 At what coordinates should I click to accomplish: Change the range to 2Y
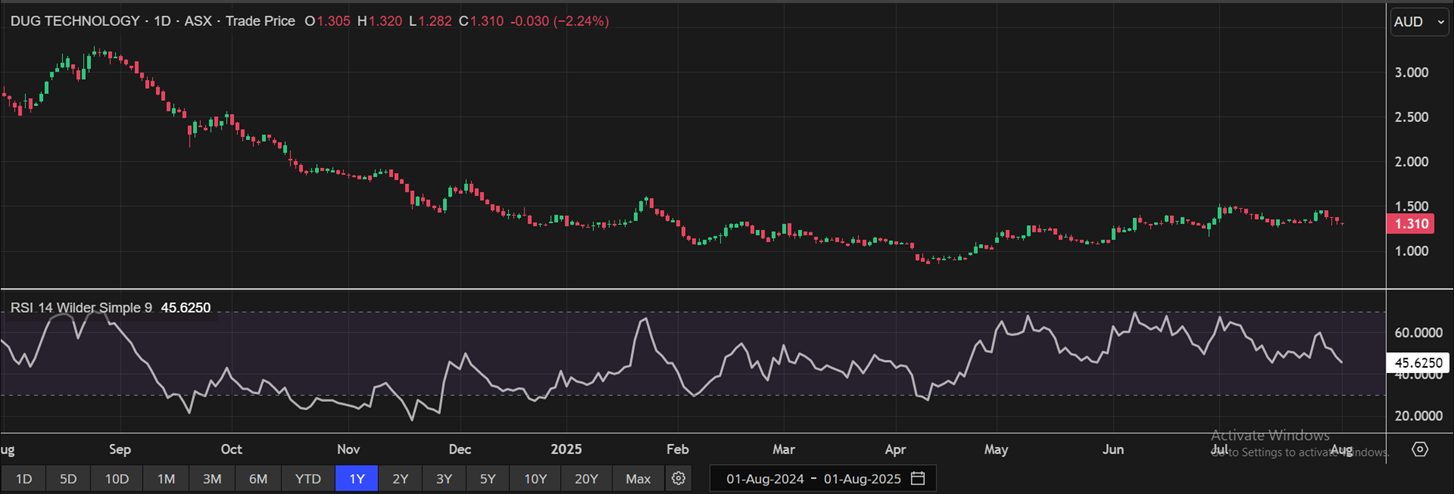400,479
